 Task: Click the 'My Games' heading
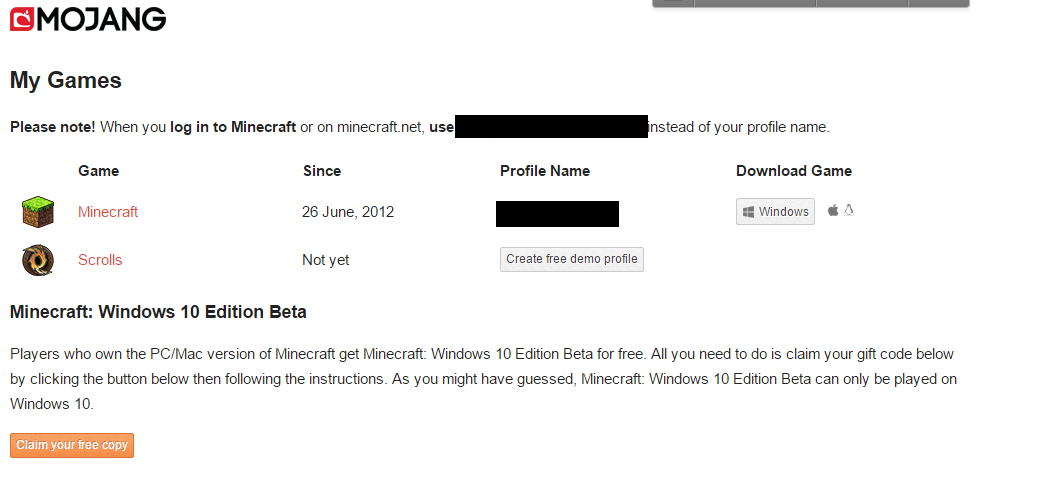tap(66, 81)
